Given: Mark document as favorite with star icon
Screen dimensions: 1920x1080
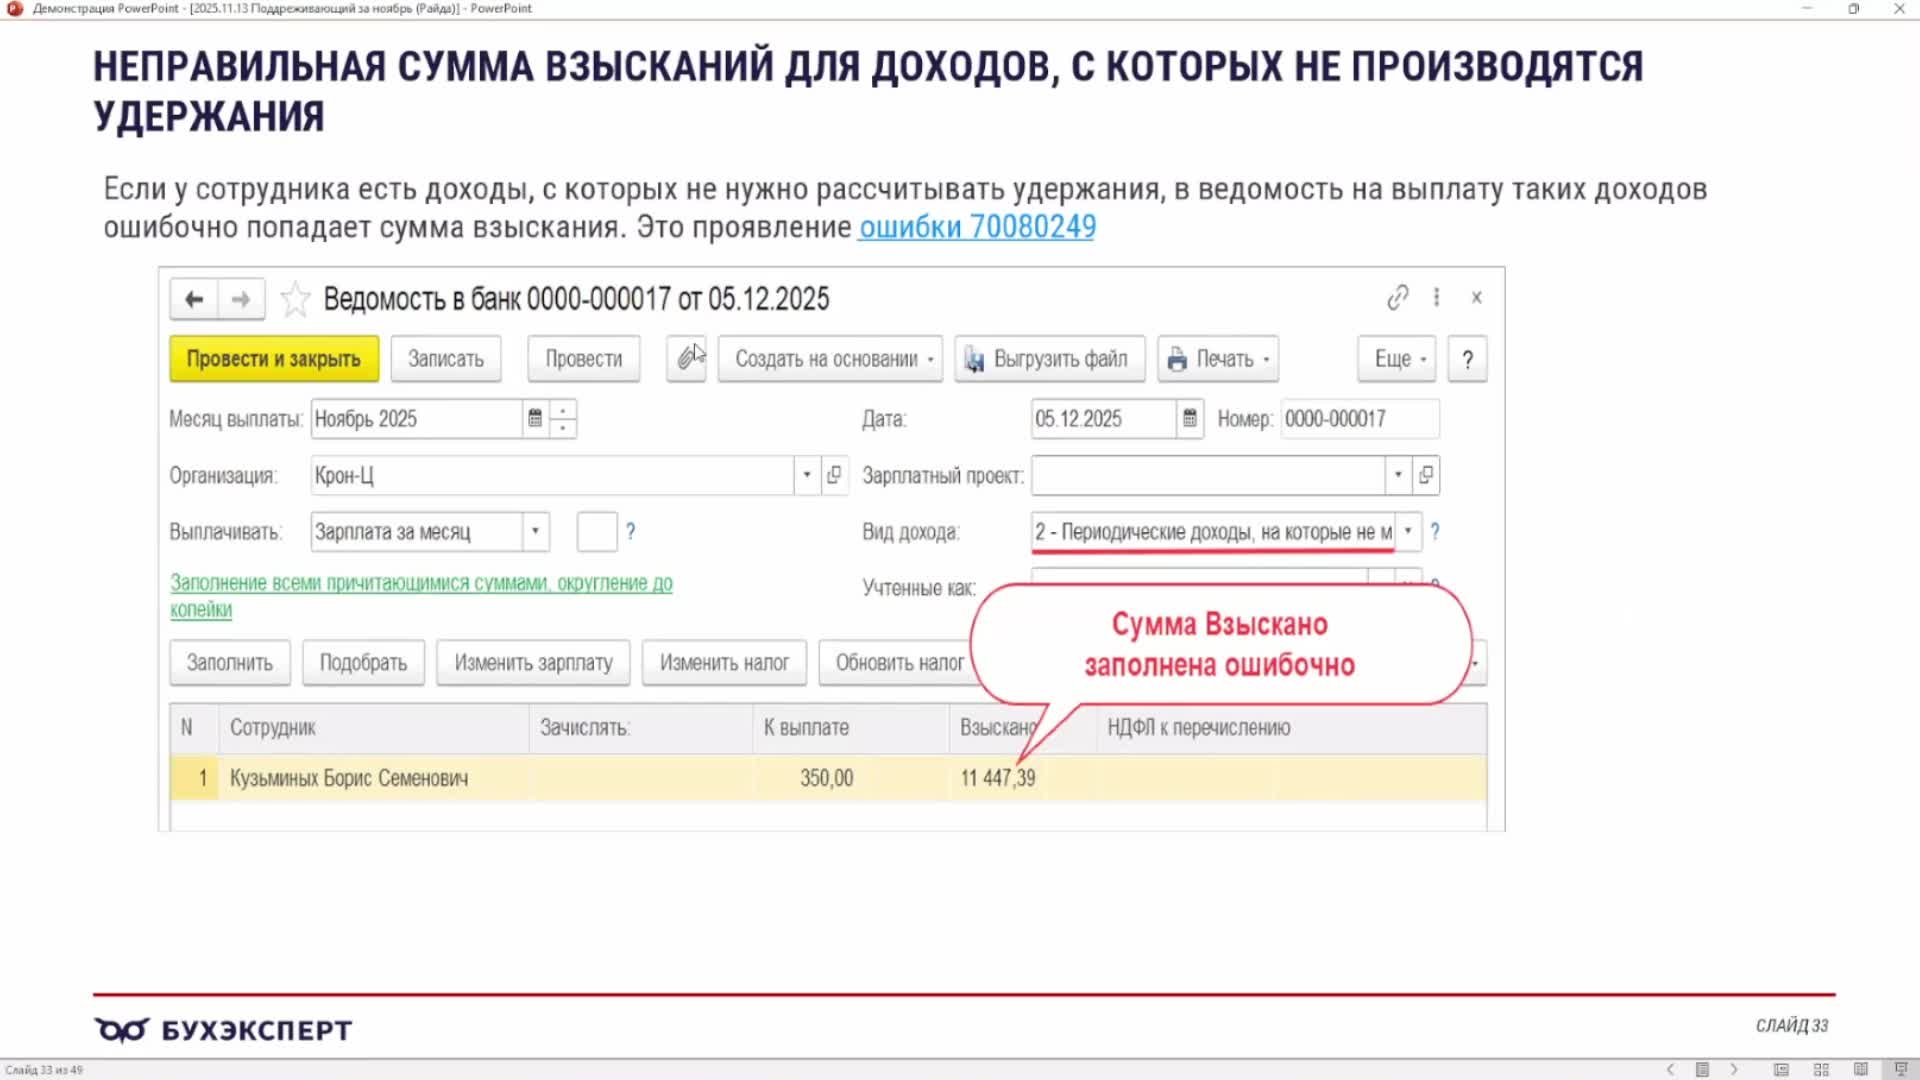Looking at the screenshot, I should coord(295,299).
